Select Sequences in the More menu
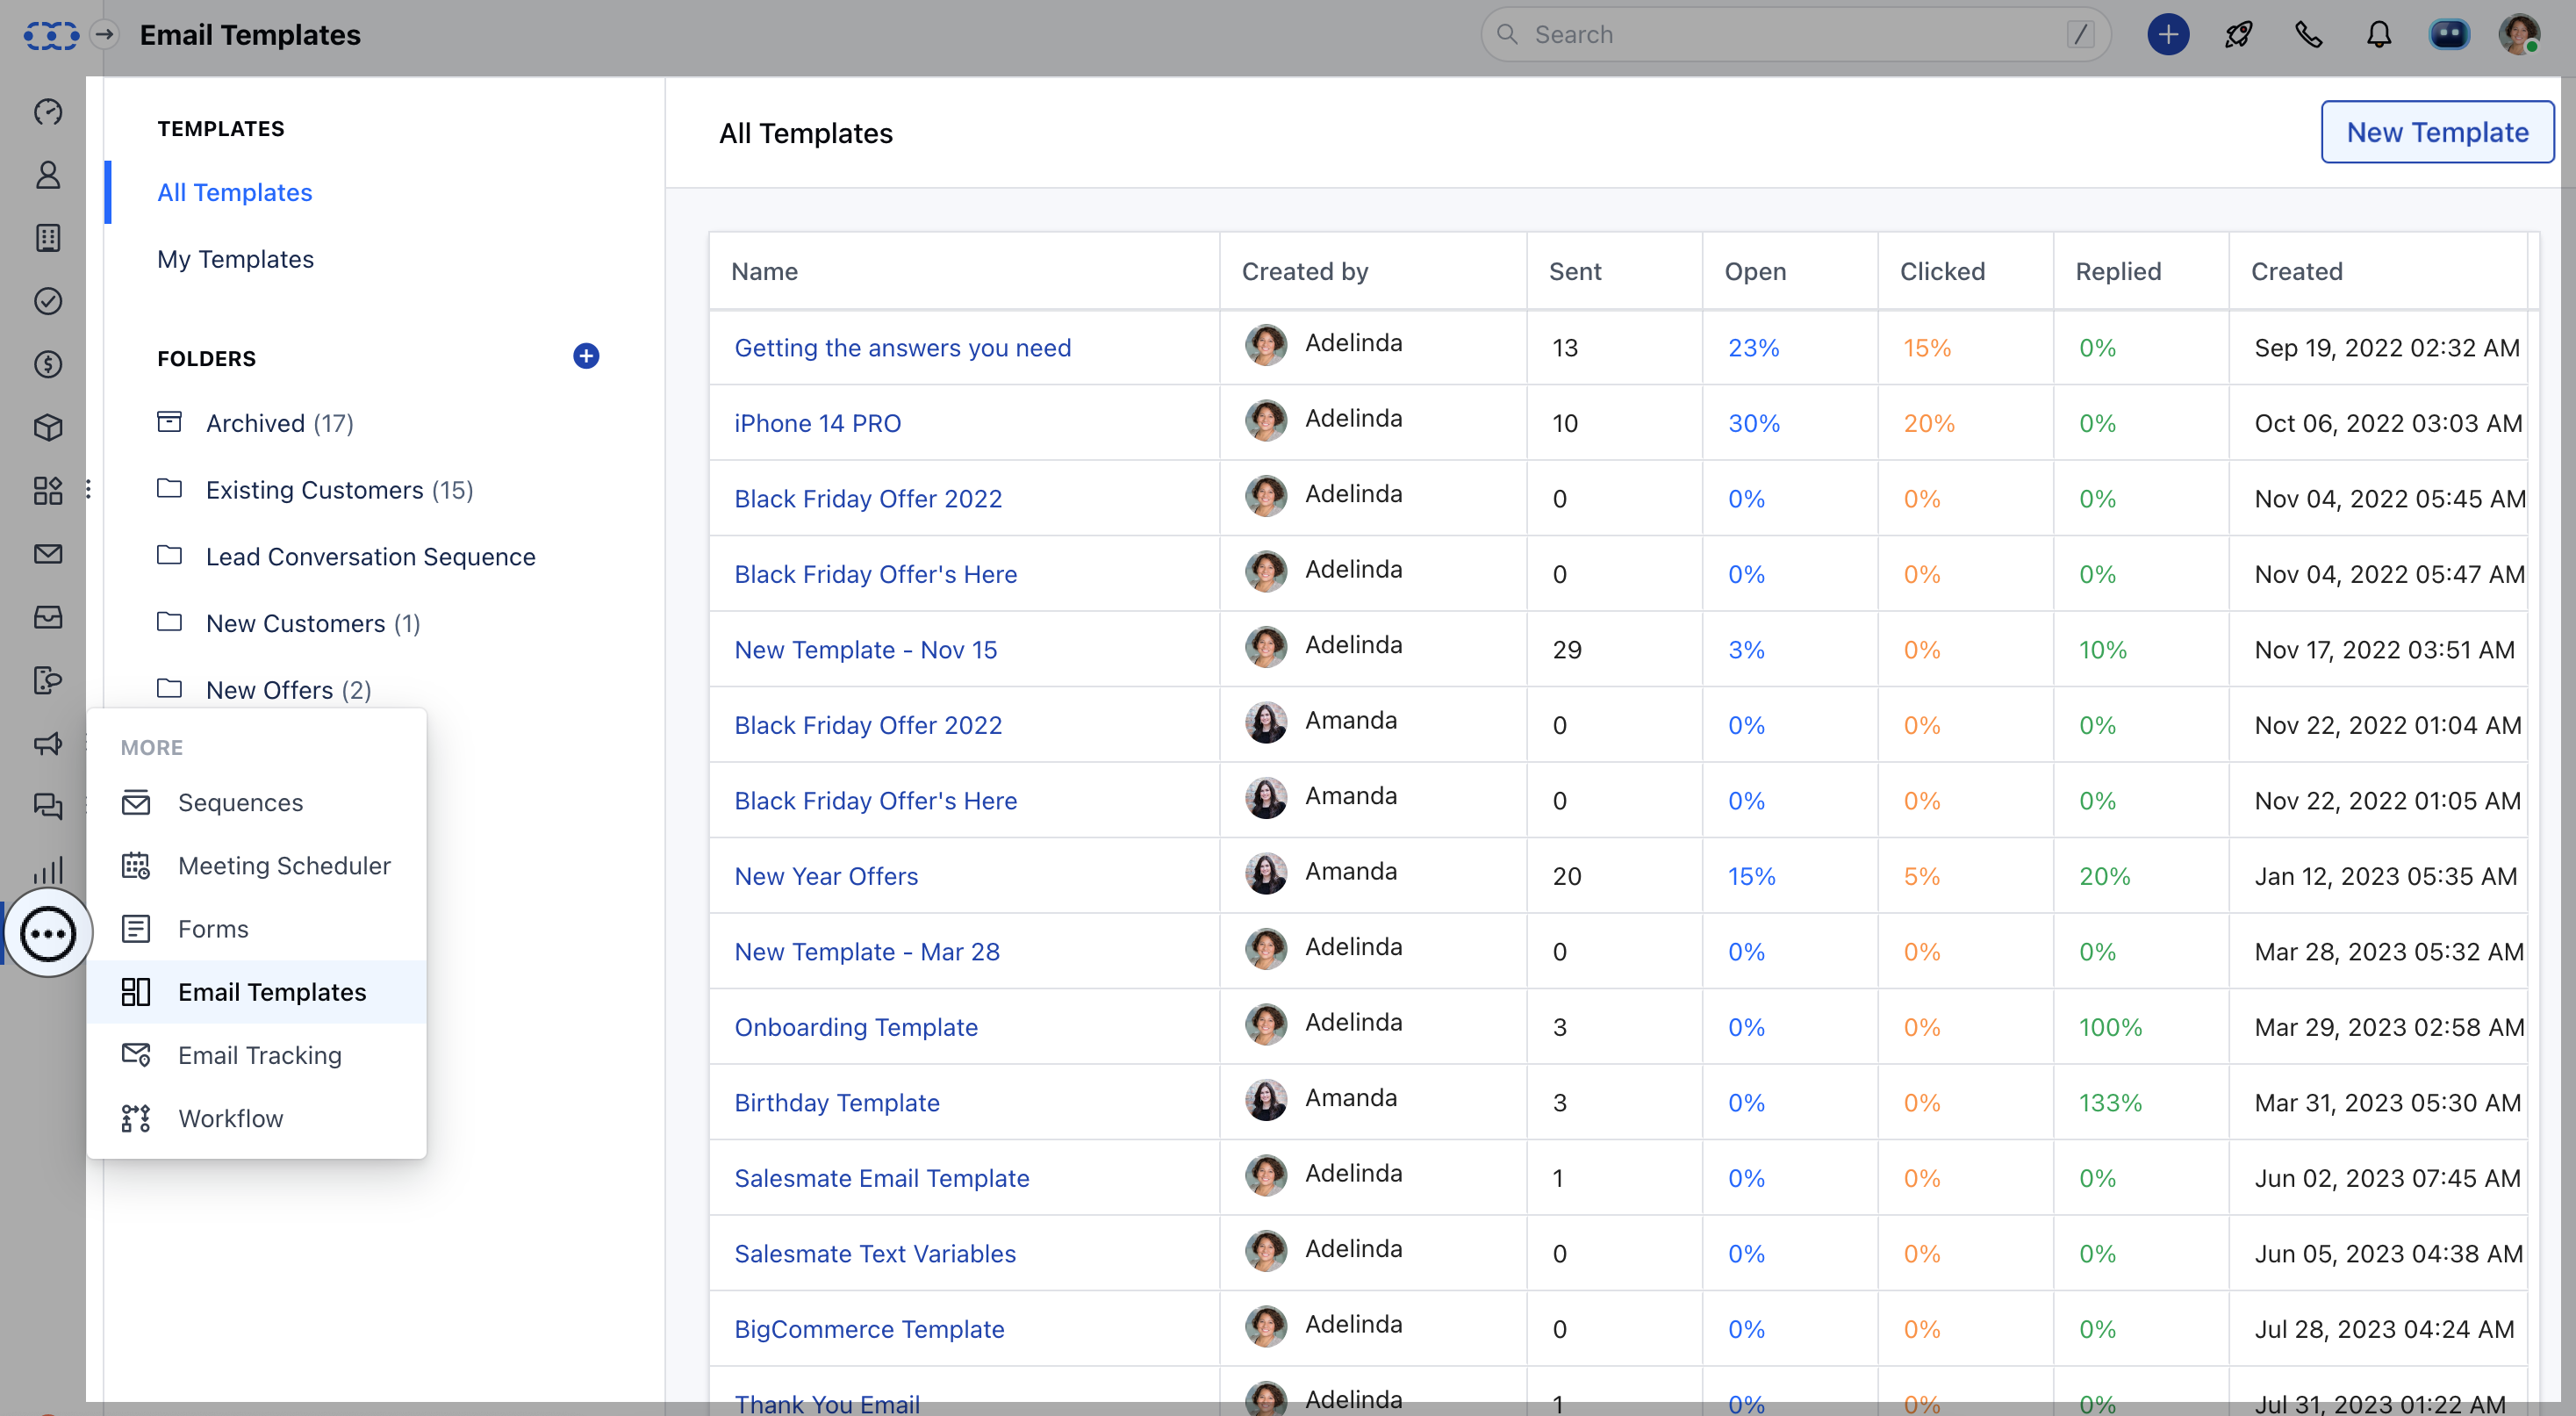The width and height of the screenshot is (2576, 1416). pos(240,803)
